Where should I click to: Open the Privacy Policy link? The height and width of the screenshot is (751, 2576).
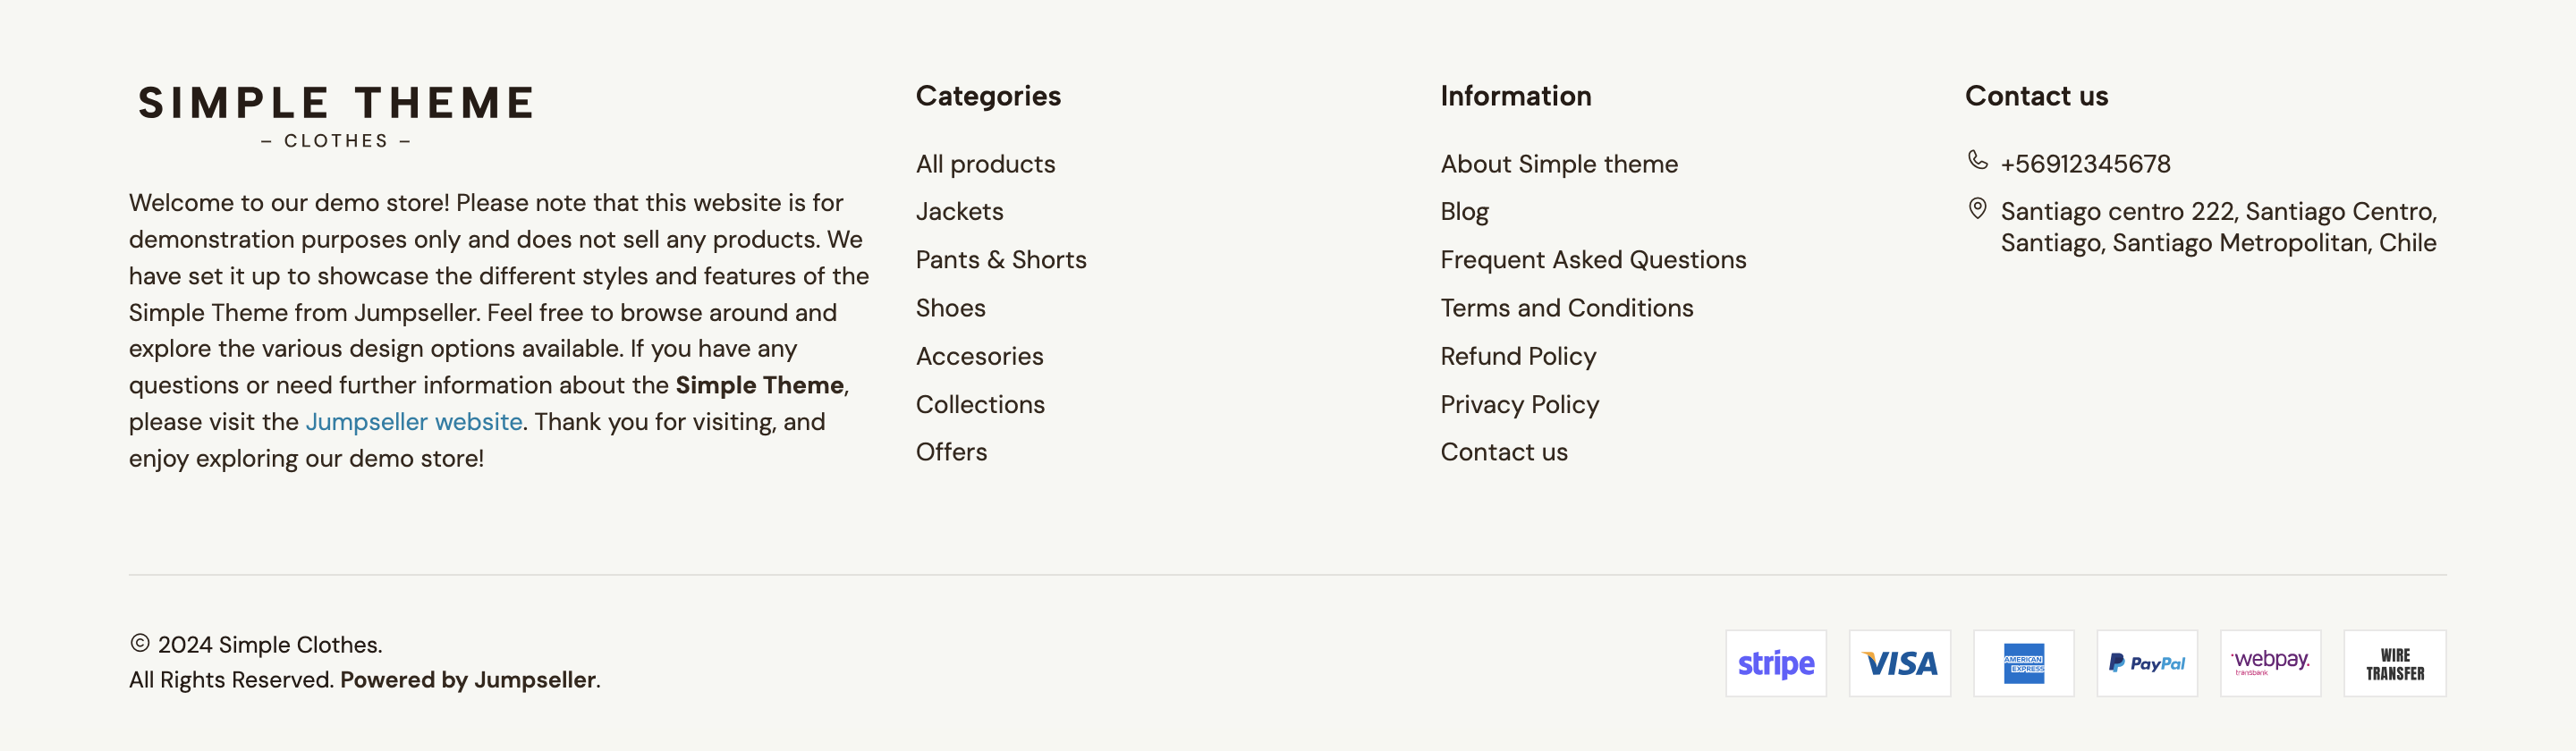click(1519, 404)
